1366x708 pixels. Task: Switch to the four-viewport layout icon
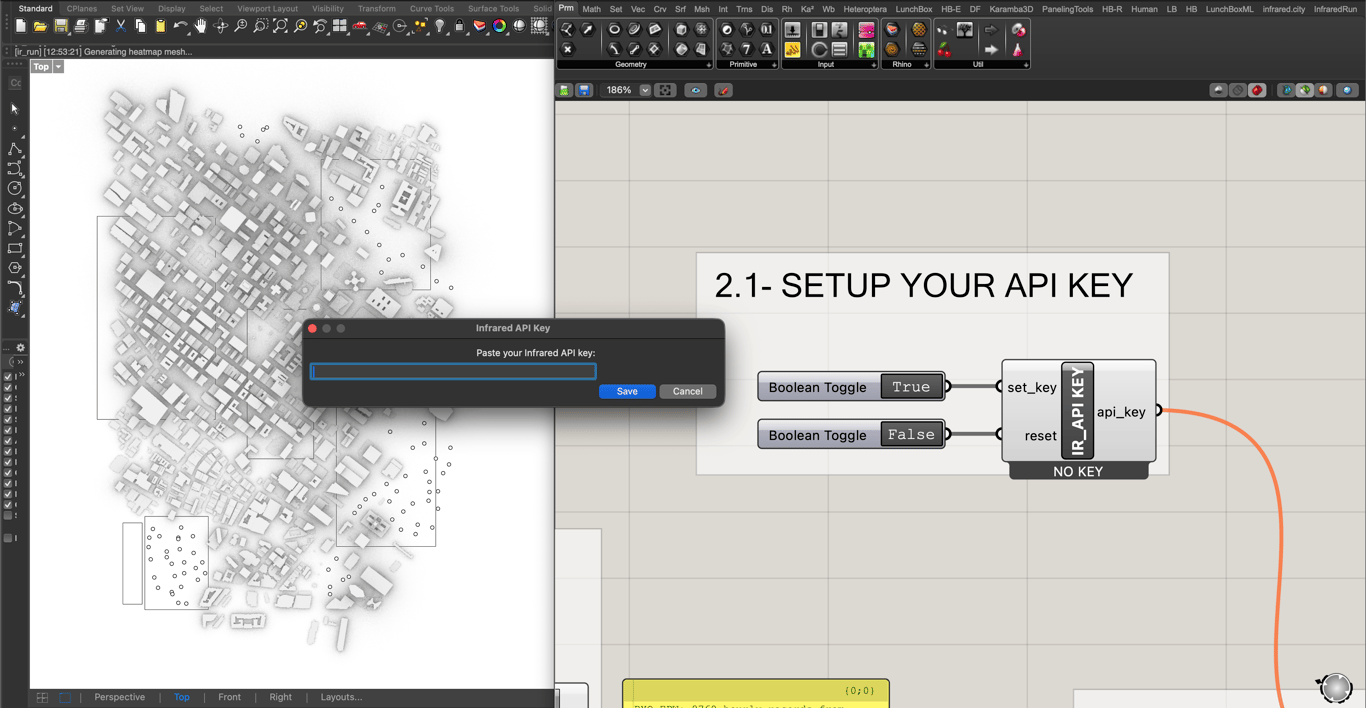pos(340,26)
